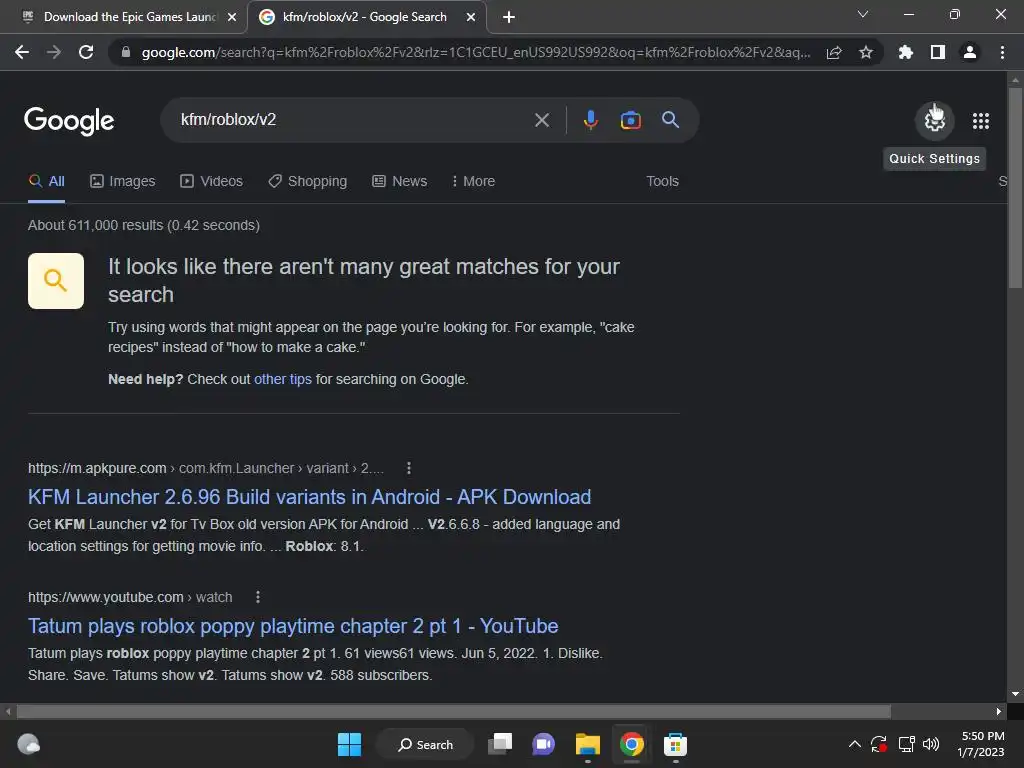Screen dimensions: 1024x768
Task: Close the Epic Games Launcher tab
Action: pos(232,17)
